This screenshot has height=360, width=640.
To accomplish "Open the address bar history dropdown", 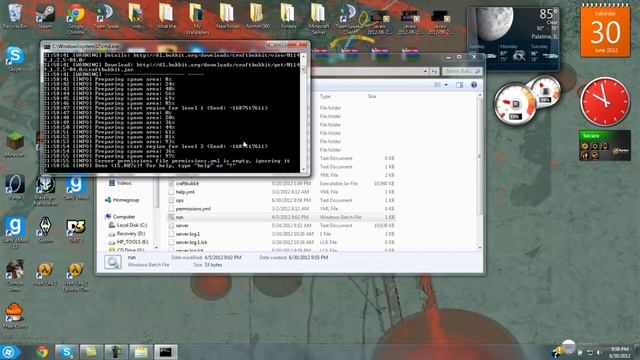I will tap(425, 71).
